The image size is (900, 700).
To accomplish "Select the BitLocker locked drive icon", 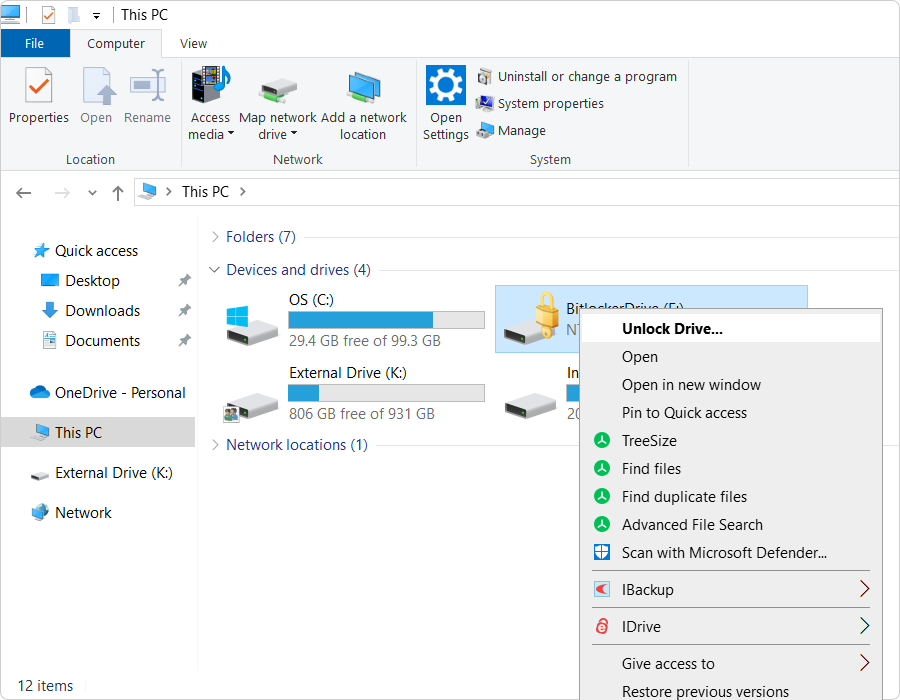I will click(x=530, y=320).
